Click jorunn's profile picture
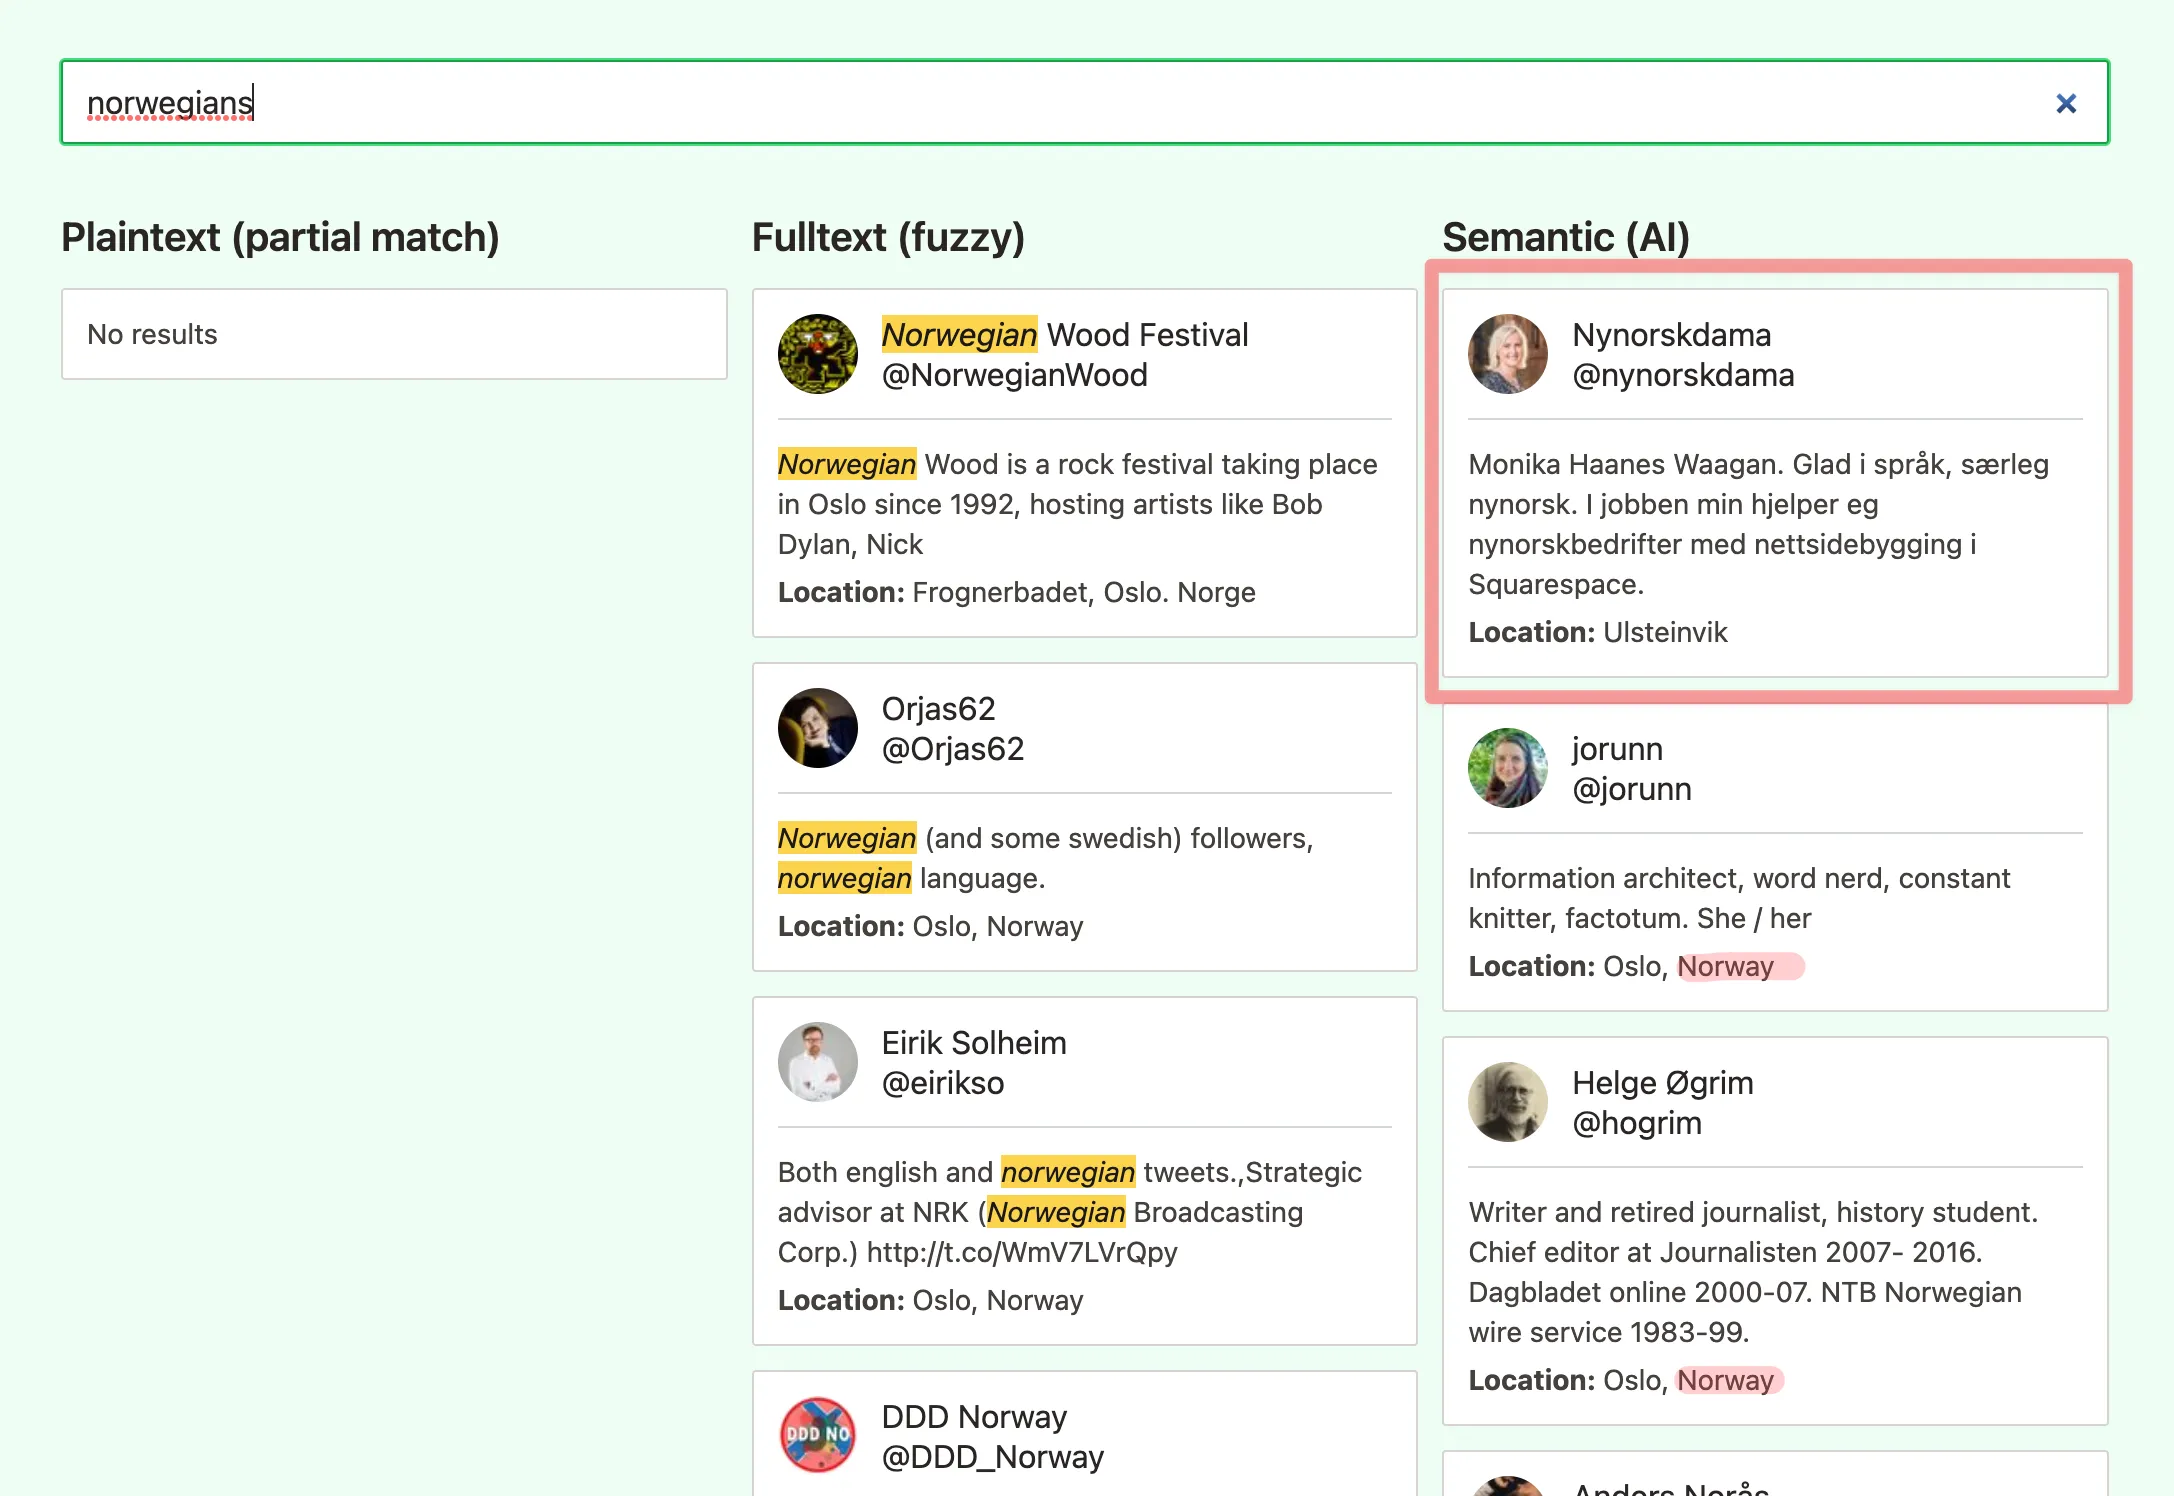 pyautogui.click(x=1507, y=768)
